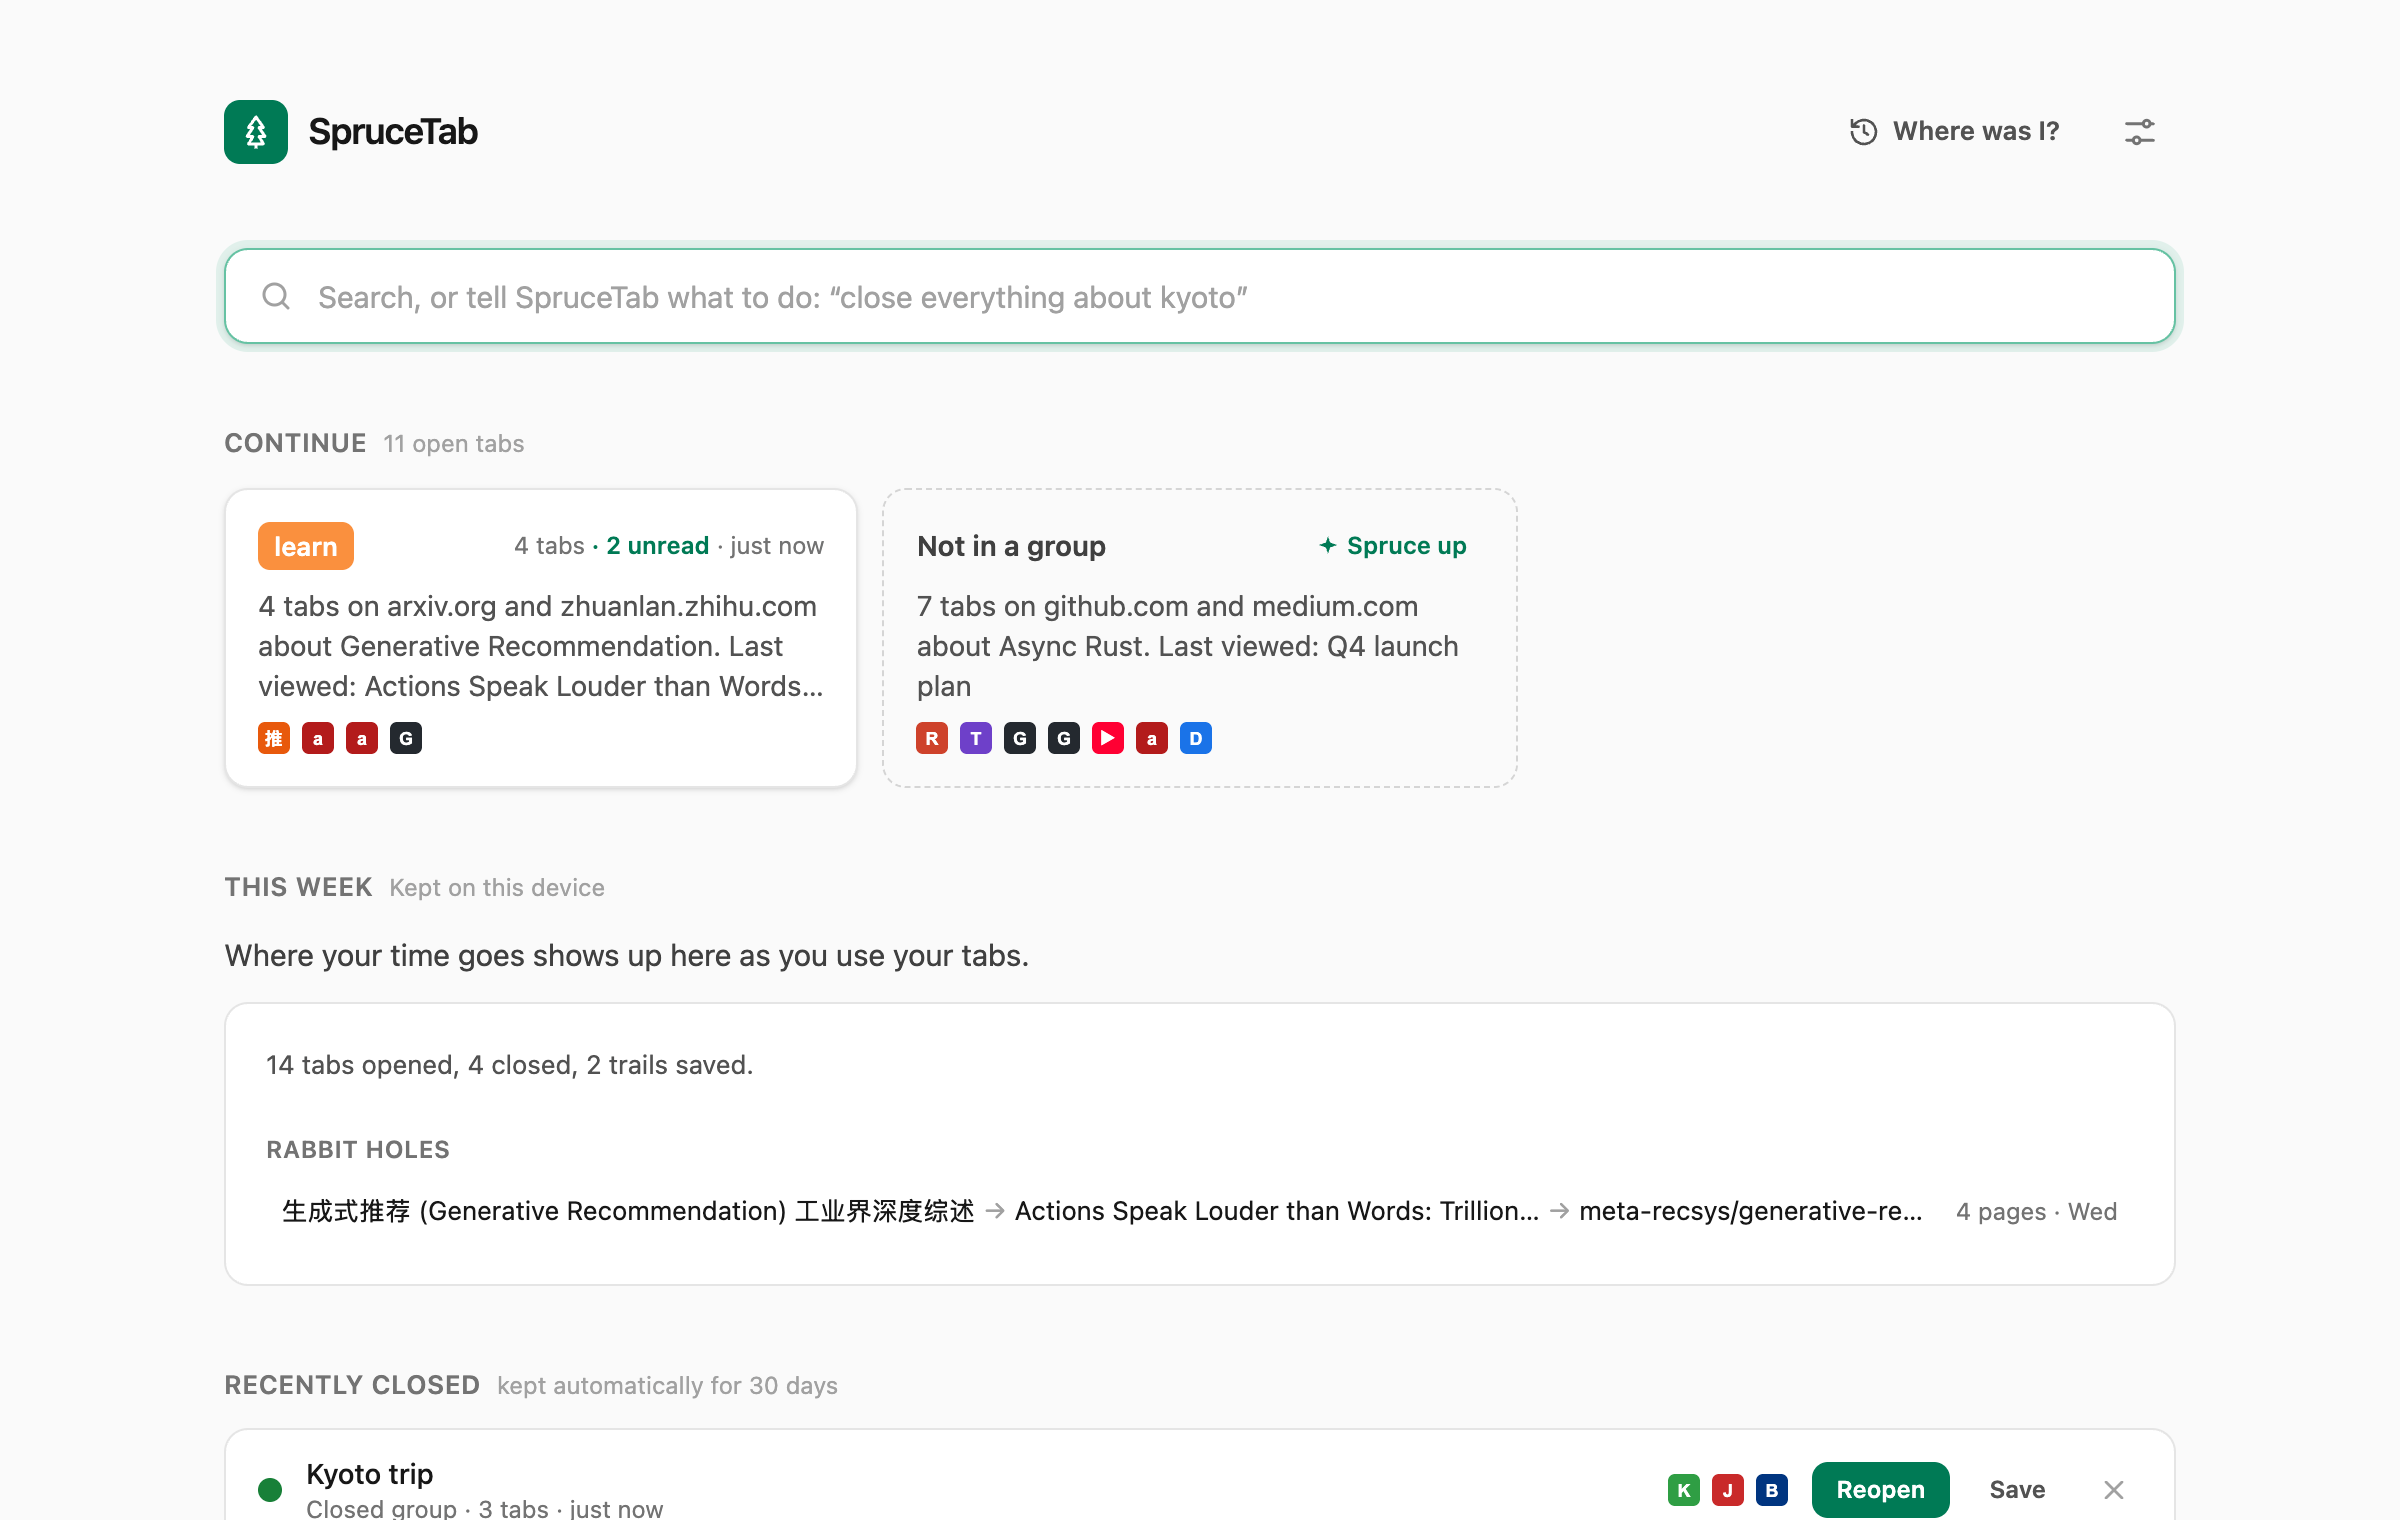The image size is (2400, 1520).
Task: Click the navy B favicon in Kyoto trip row
Action: (1772, 1490)
